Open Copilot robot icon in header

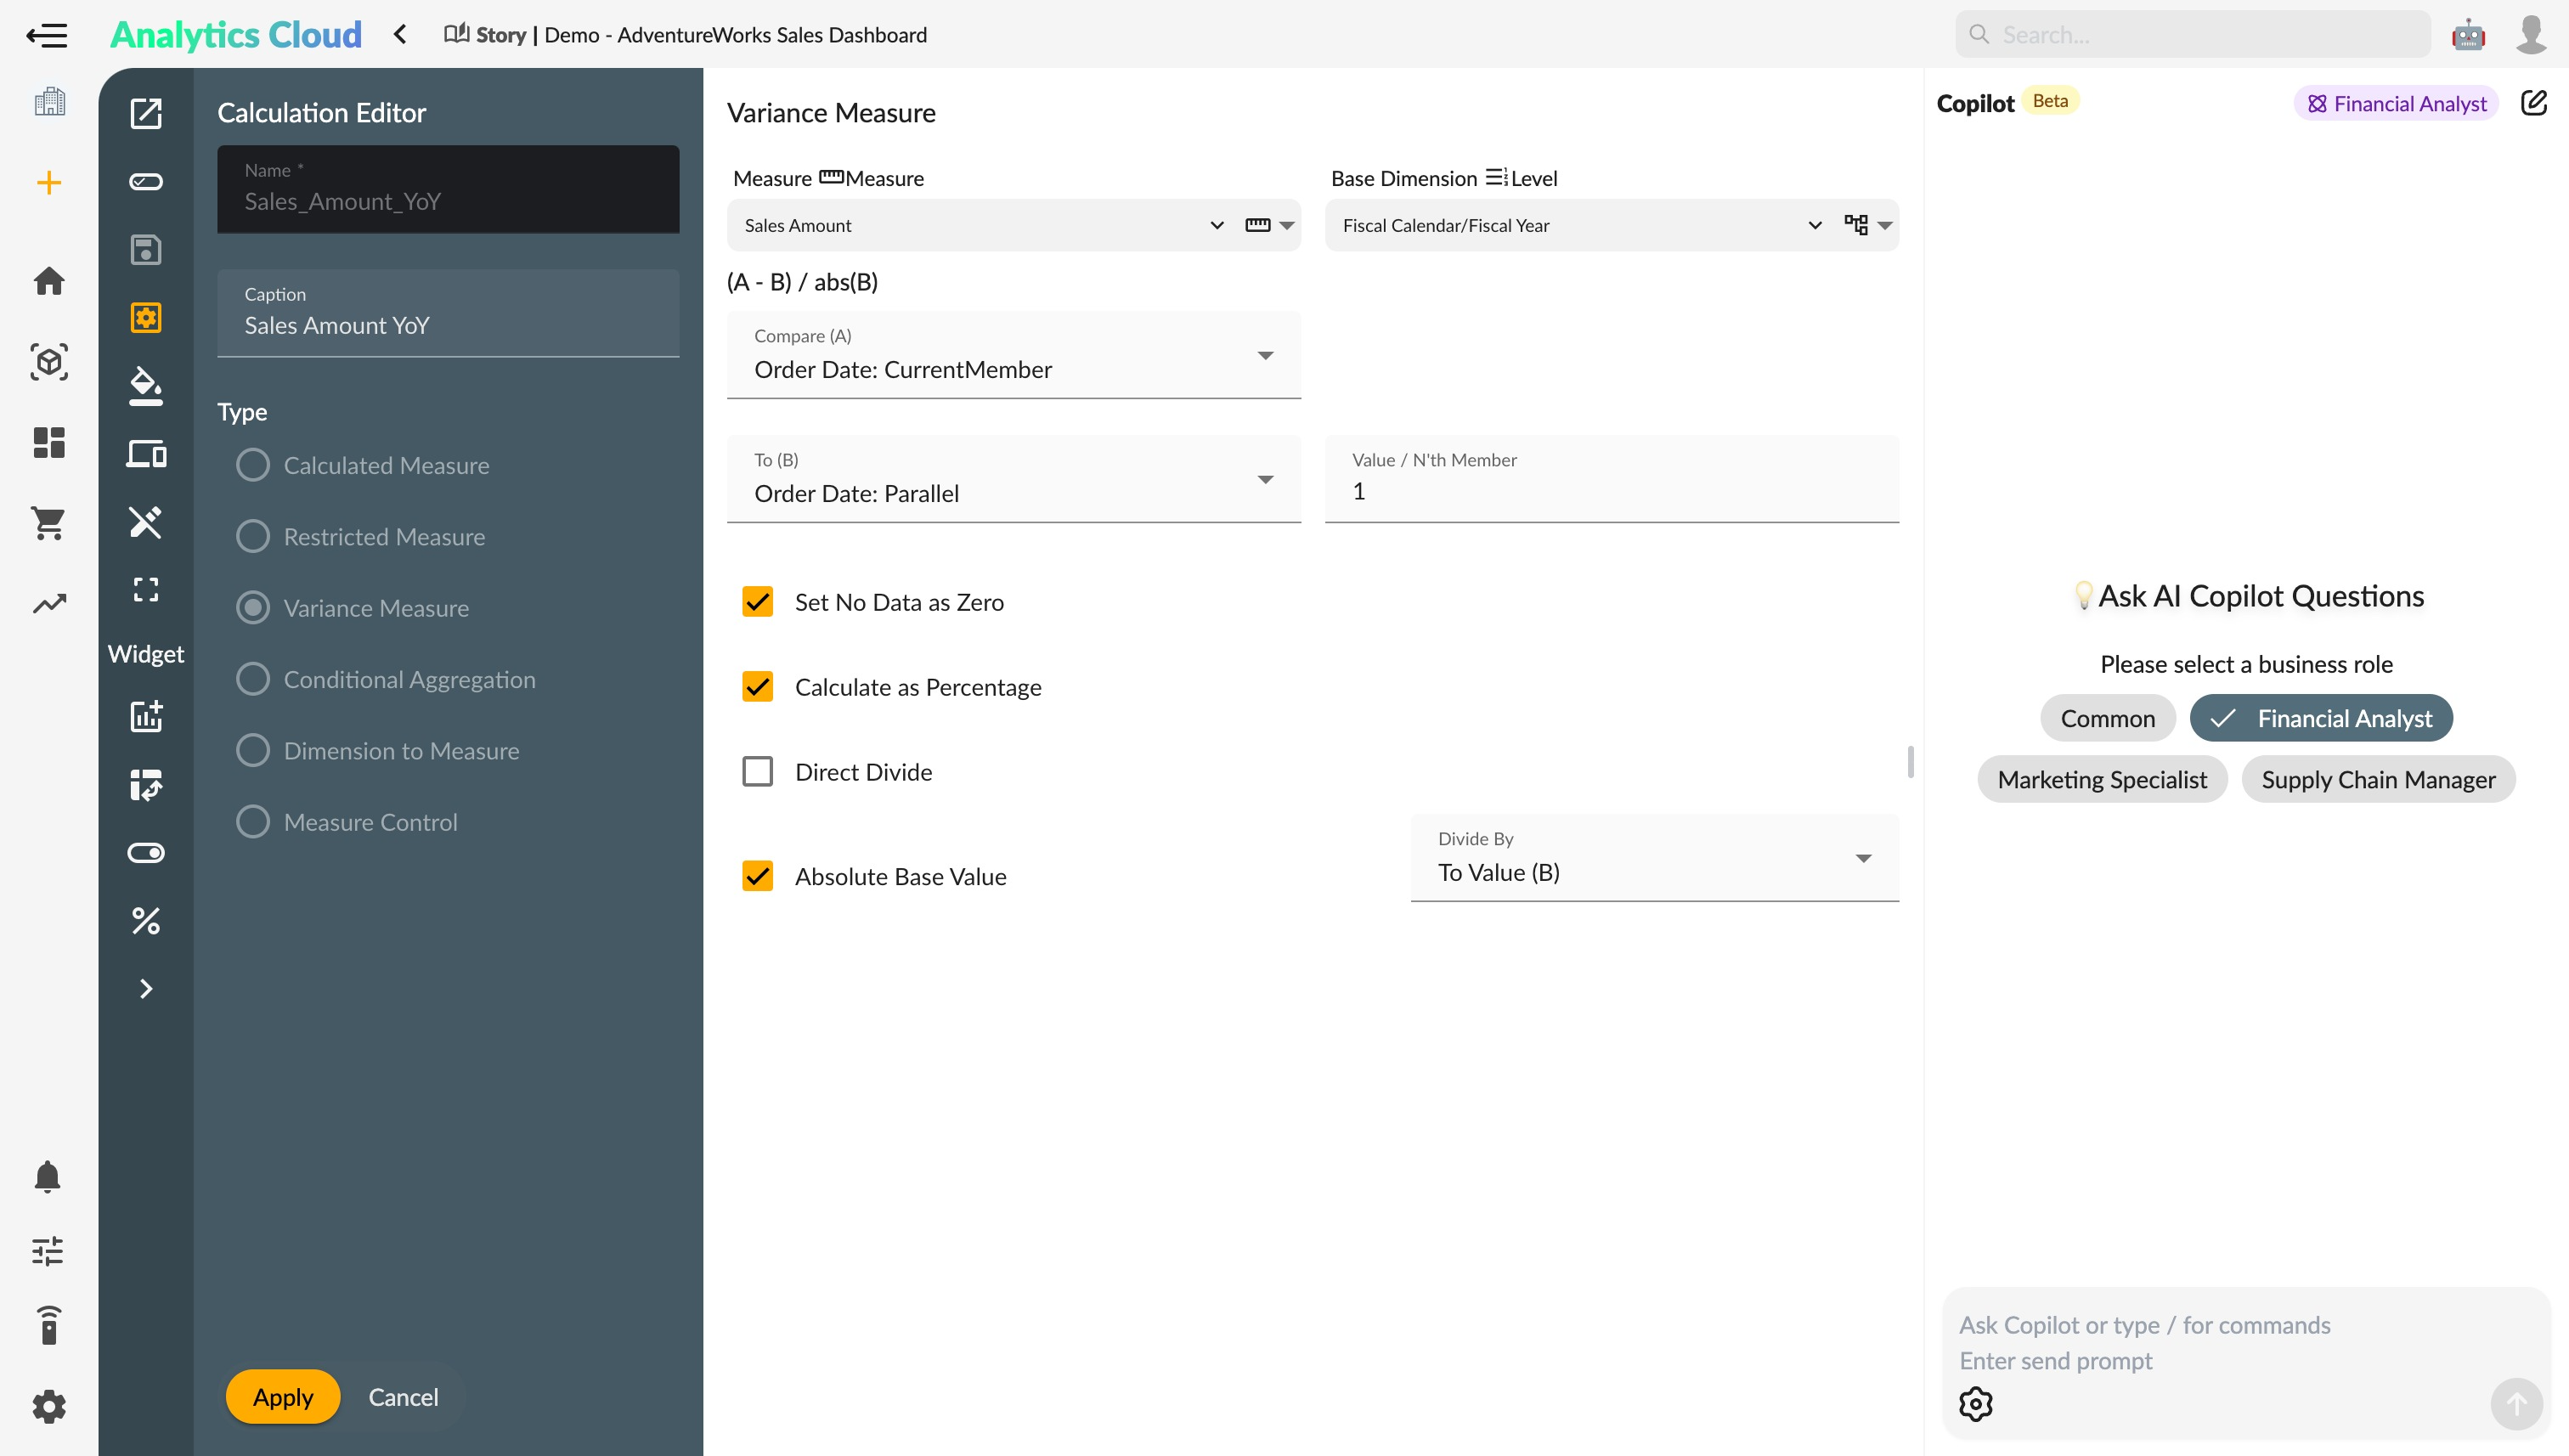2468,35
